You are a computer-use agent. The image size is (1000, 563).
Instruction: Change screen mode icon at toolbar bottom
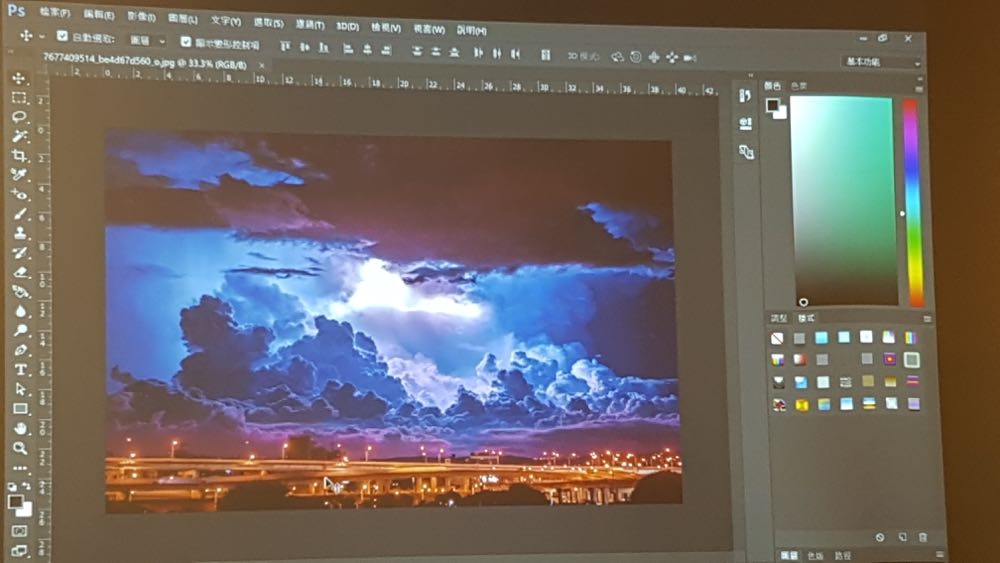click(20, 550)
